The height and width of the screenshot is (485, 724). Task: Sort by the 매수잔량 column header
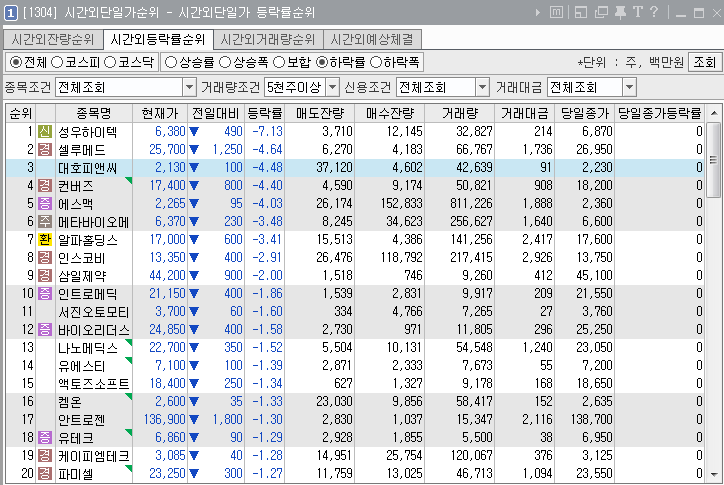pyautogui.click(x=390, y=113)
